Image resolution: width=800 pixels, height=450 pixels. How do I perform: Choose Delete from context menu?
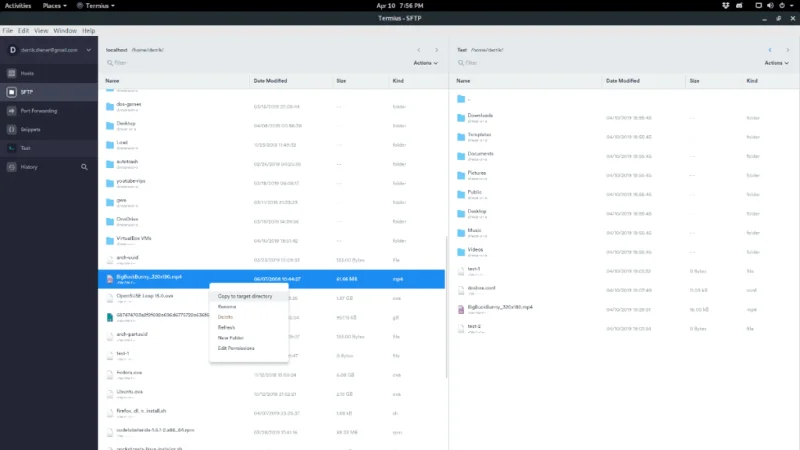248,317
